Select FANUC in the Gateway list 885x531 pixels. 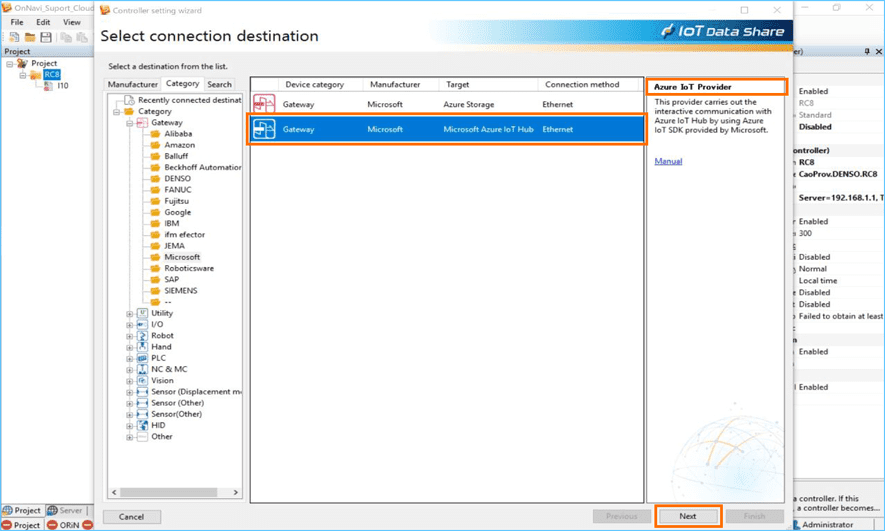178,190
